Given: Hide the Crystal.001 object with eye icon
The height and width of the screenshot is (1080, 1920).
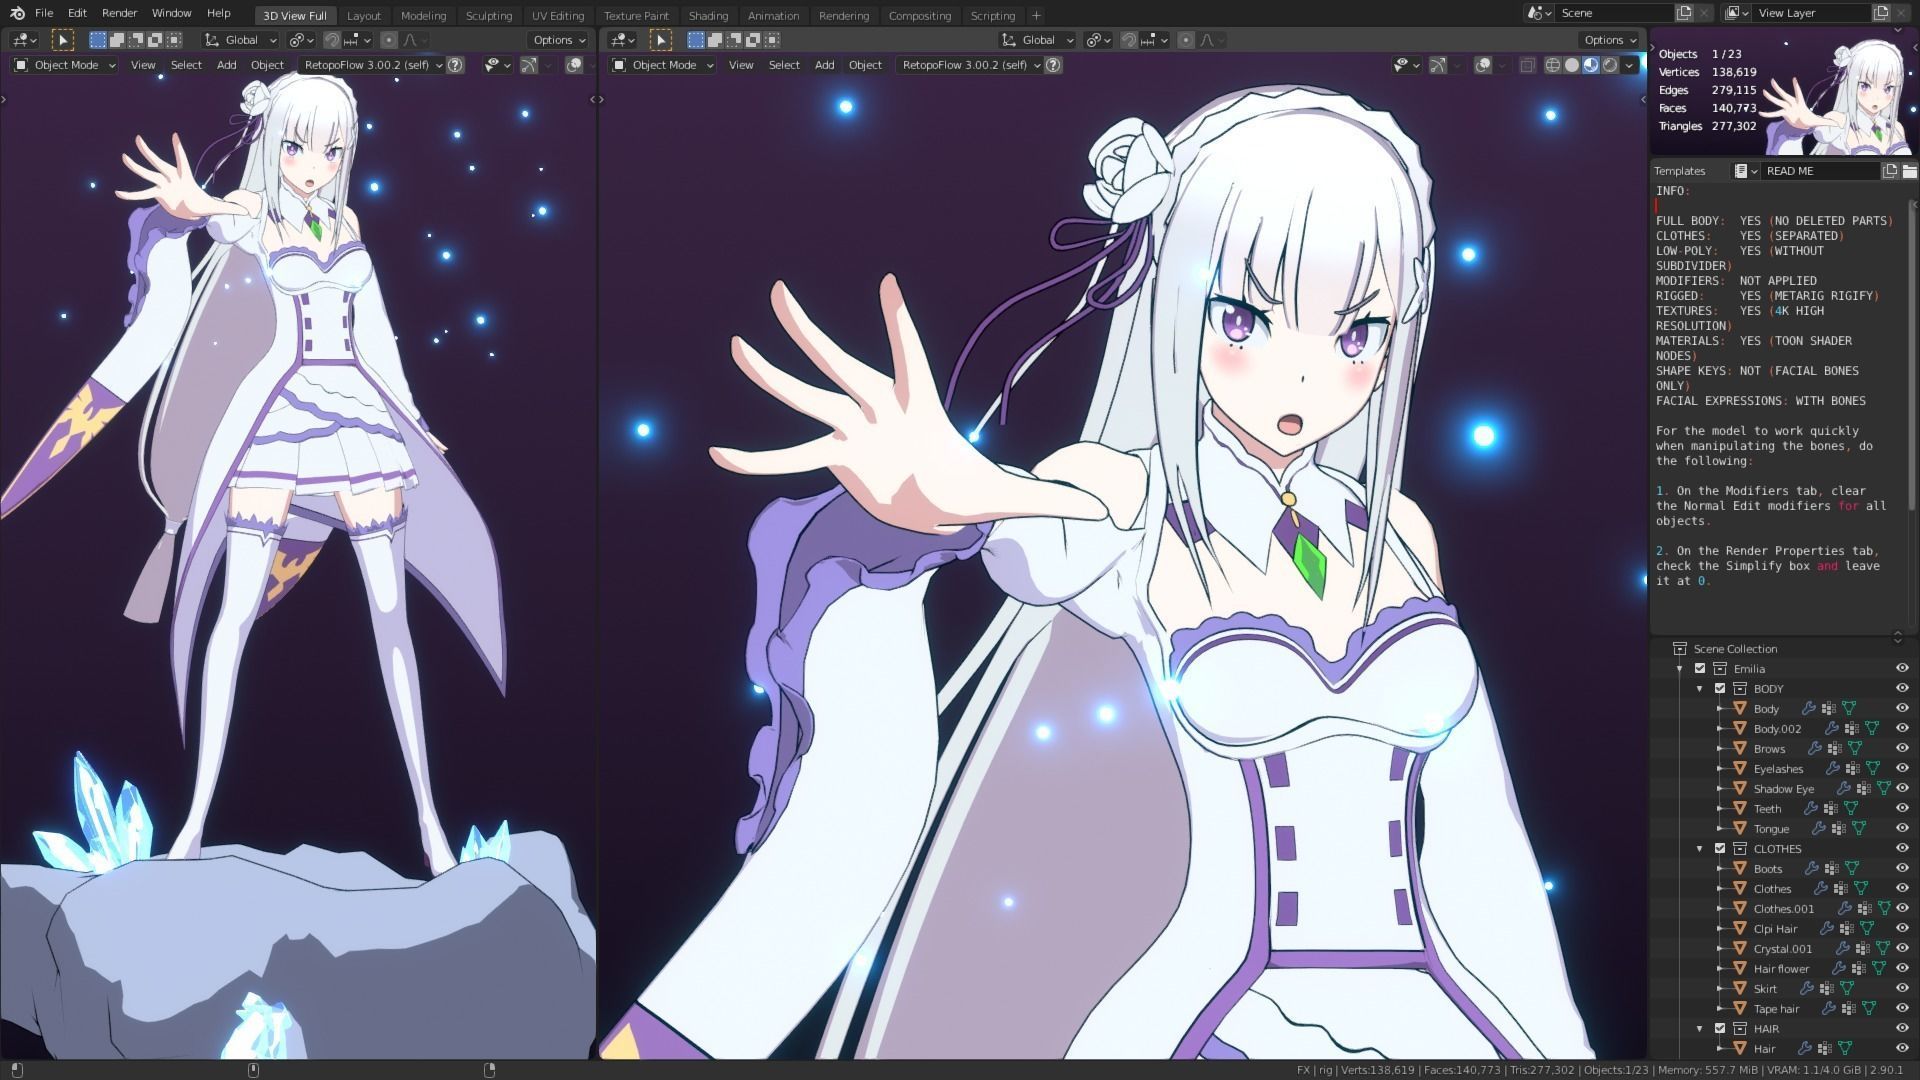Looking at the screenshot, I should 1902,949.
